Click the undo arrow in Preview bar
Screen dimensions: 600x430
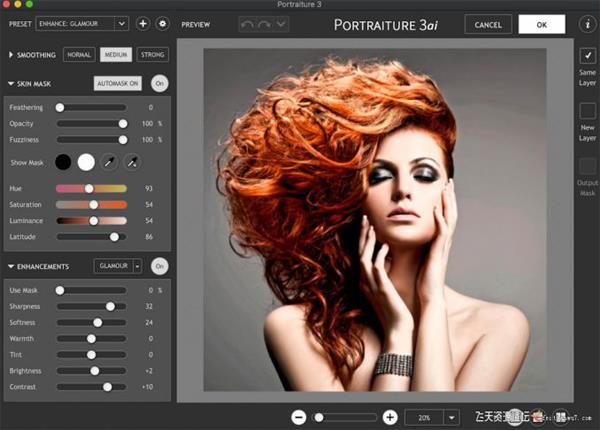coord(247,23)
